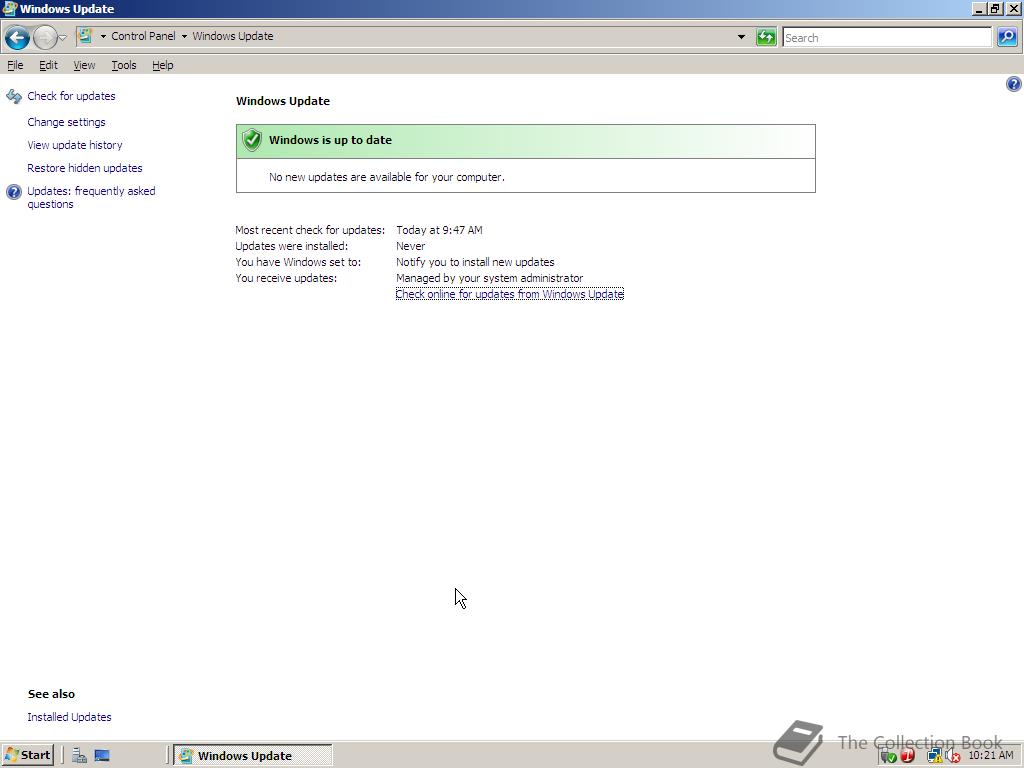Expand the arrow after Control Panel breadcrumb
The image size is (1024, 768).
click(184, 37)
